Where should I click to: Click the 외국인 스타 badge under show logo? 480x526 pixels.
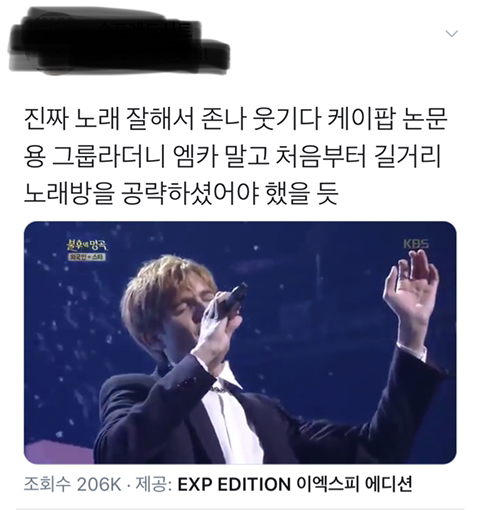pyautogui.click(x=87, y=257)
